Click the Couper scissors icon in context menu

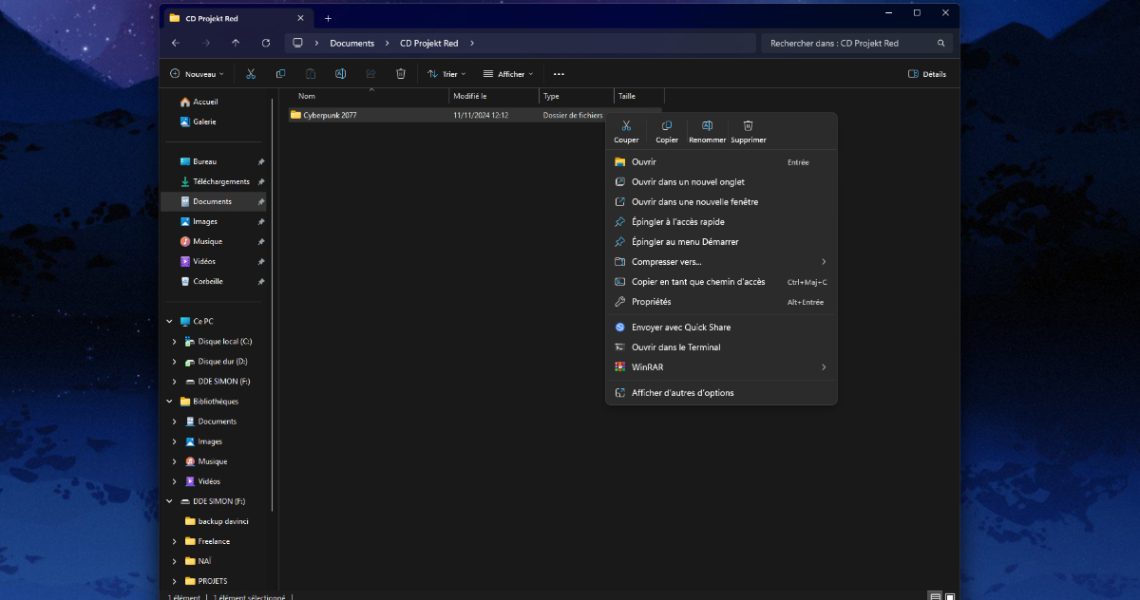tap(626, 127)
